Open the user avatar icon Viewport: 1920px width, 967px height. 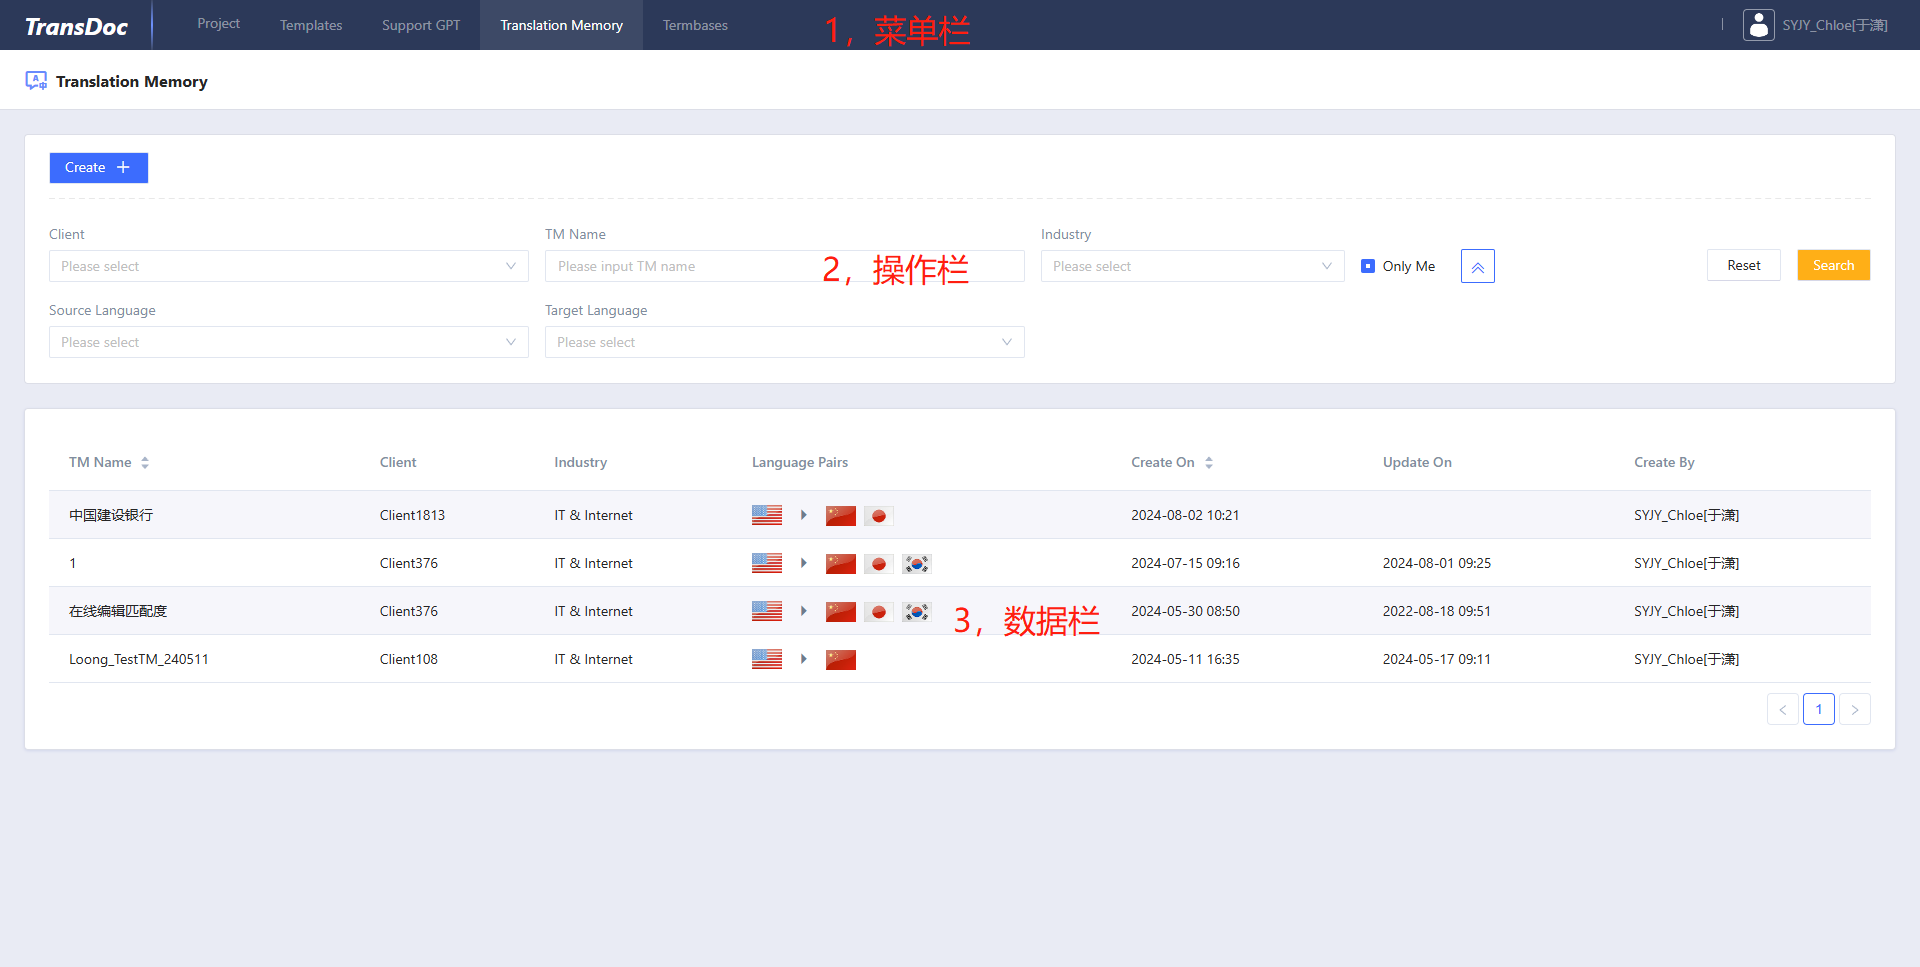(1758, 25)
